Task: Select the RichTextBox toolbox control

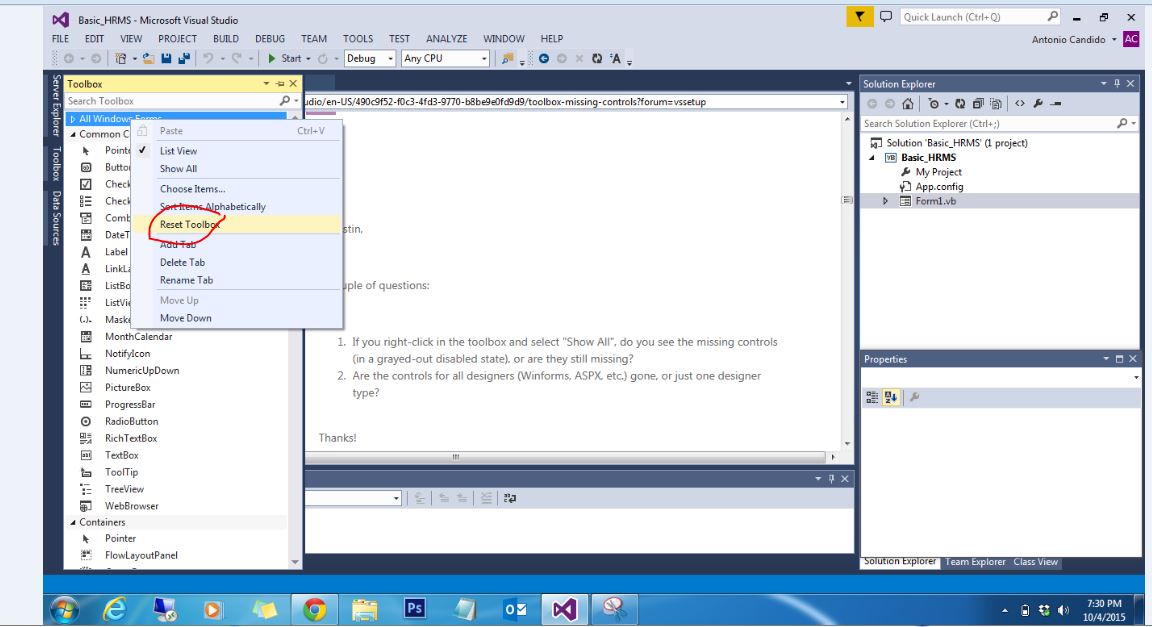Action: pos(131,438)
